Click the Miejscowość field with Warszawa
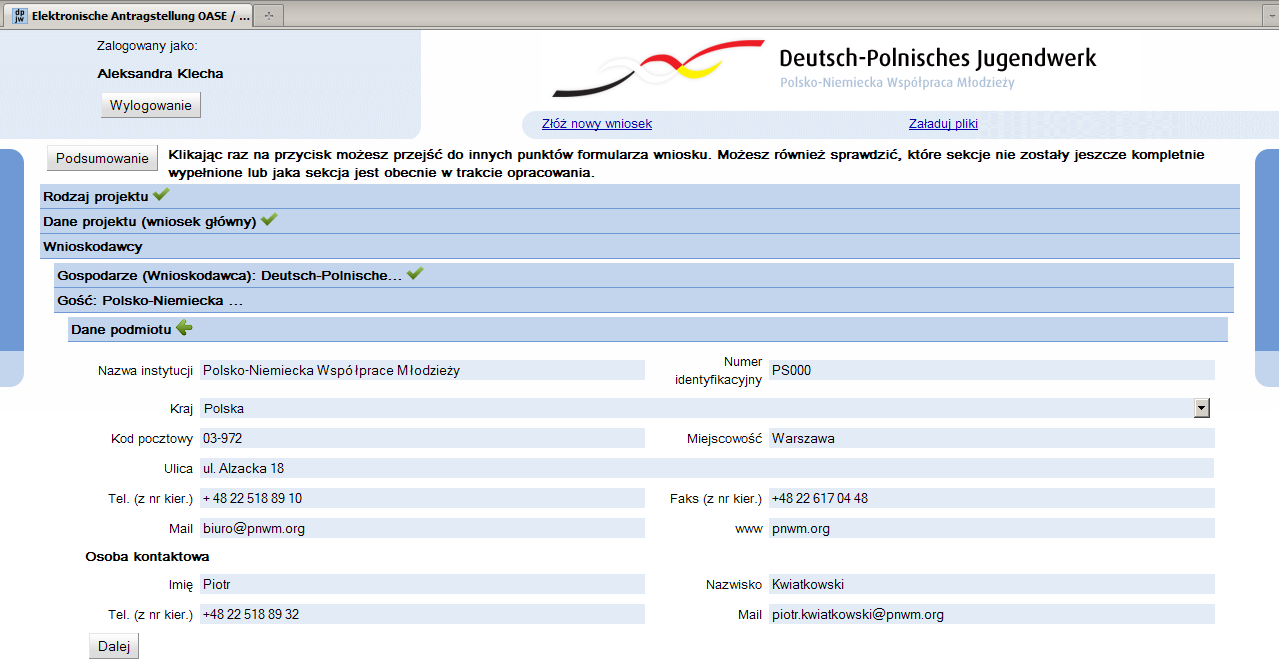1279x671 pixels. tap(992, 438)
